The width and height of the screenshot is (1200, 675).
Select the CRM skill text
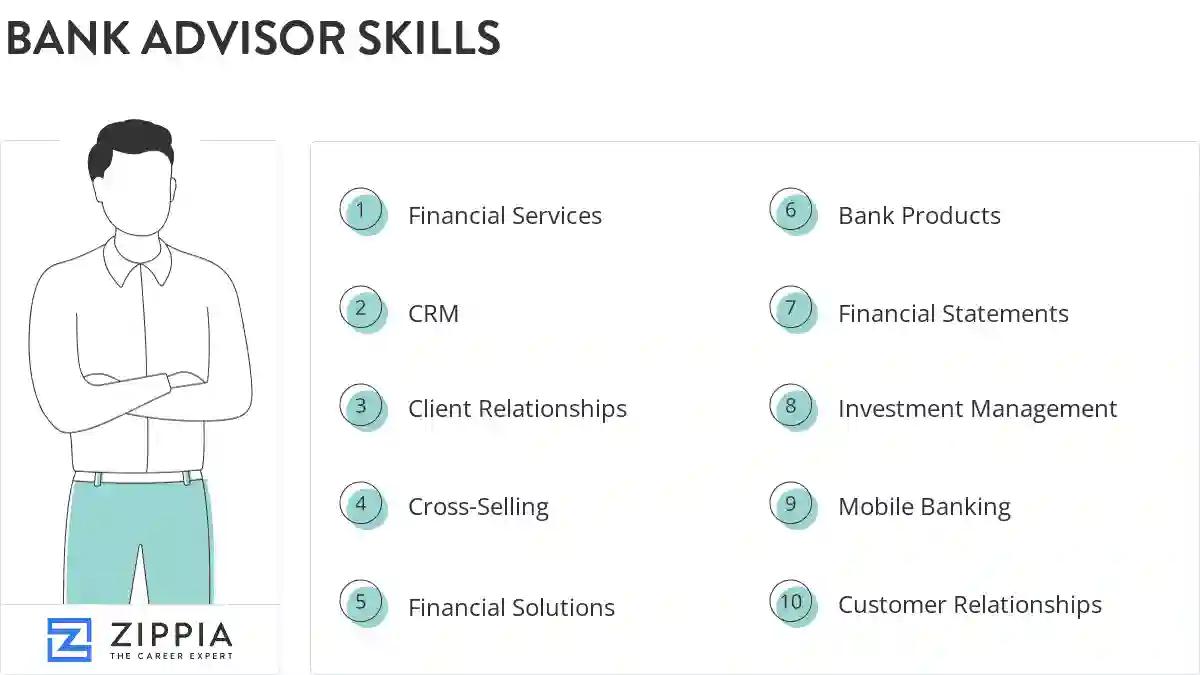(434, 314)
